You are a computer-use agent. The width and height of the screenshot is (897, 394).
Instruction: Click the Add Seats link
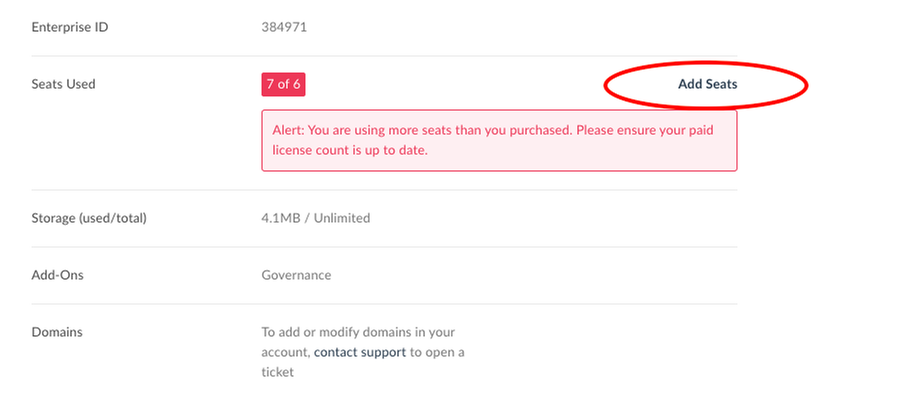point(708,84)
